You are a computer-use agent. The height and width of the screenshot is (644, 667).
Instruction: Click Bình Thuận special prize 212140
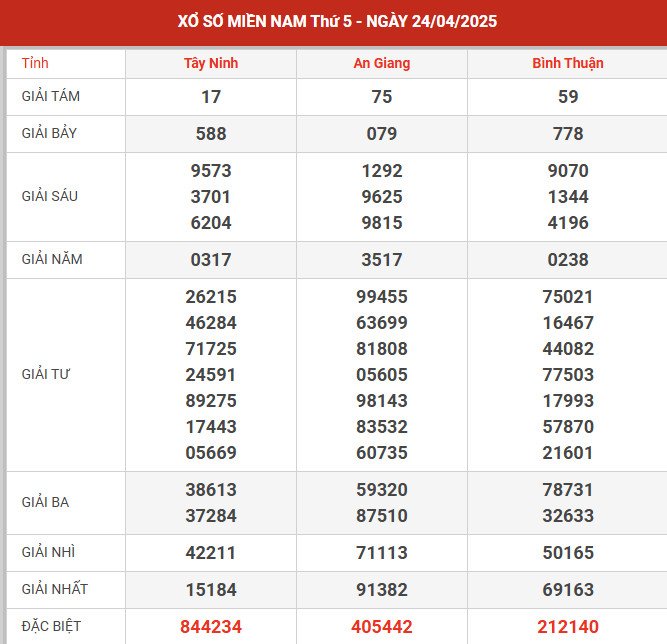coord(568,627)
